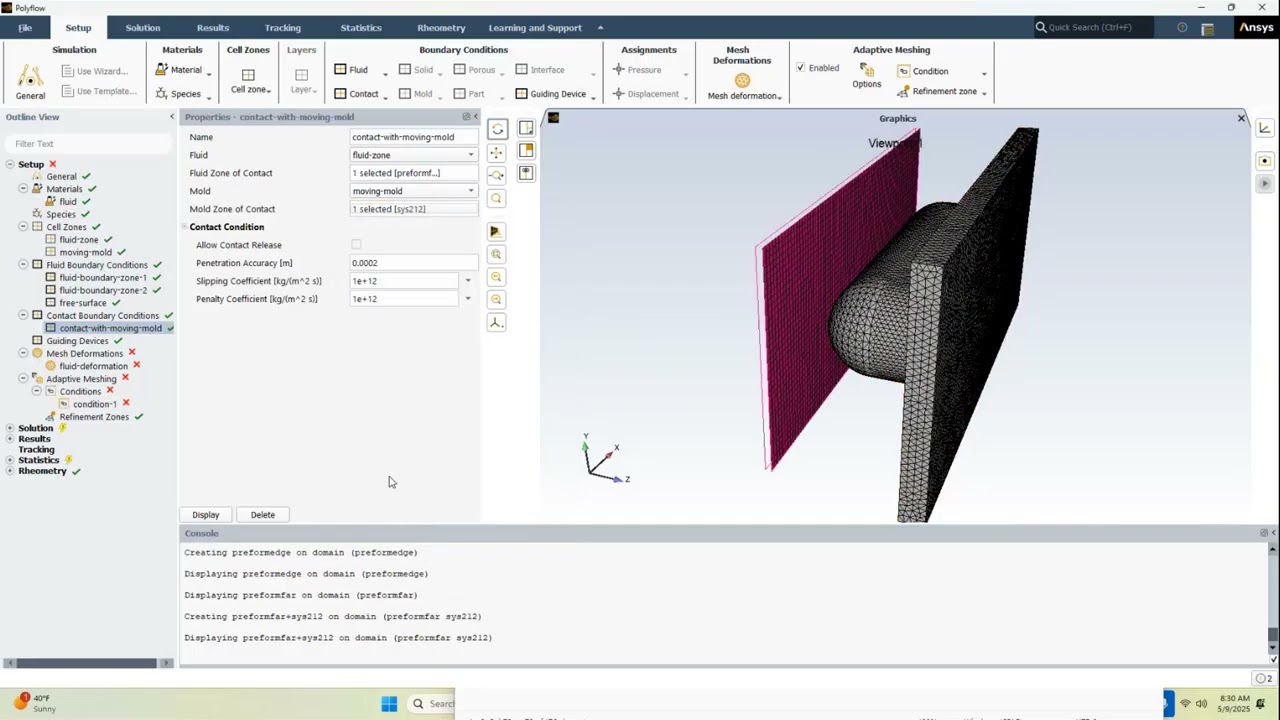Switch to the Solution tab
Viewport: 1280px width, 720px height.
[143, 27]
